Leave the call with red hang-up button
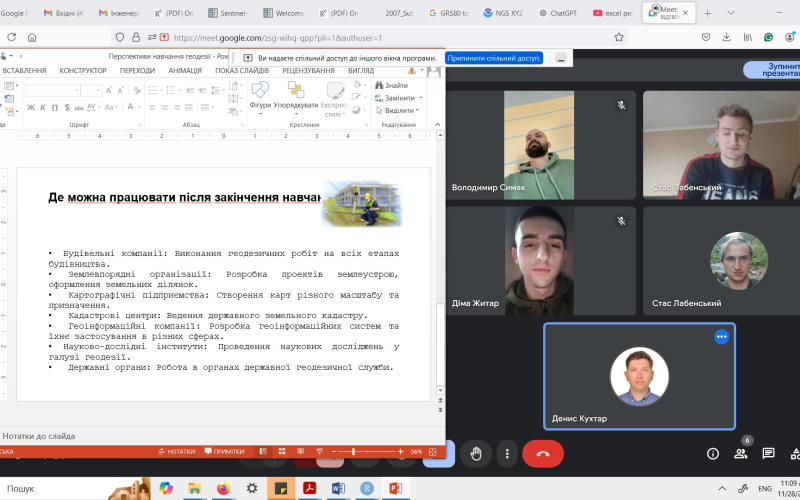The image size is (800, 500). tap(543, 453)
